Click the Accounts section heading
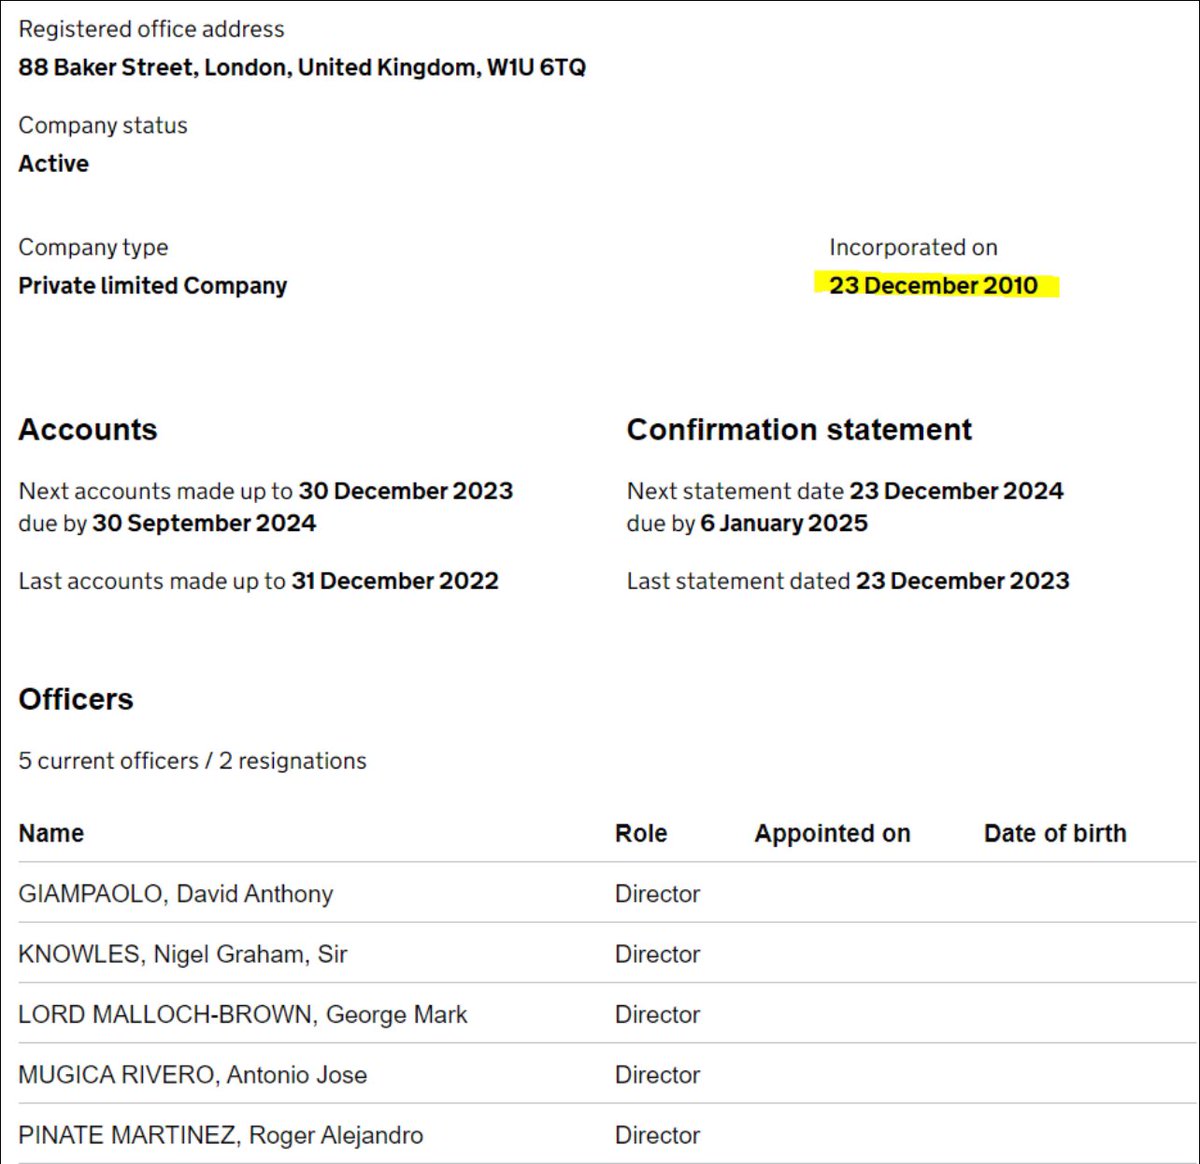This screenshot has width=1200, height=1164. coord(88,430)
